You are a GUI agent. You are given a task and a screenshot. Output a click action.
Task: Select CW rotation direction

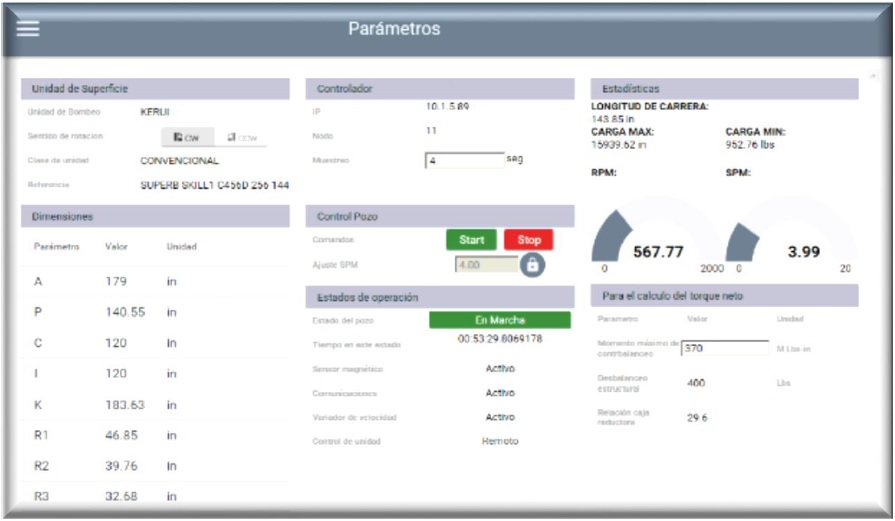[186, 137]
